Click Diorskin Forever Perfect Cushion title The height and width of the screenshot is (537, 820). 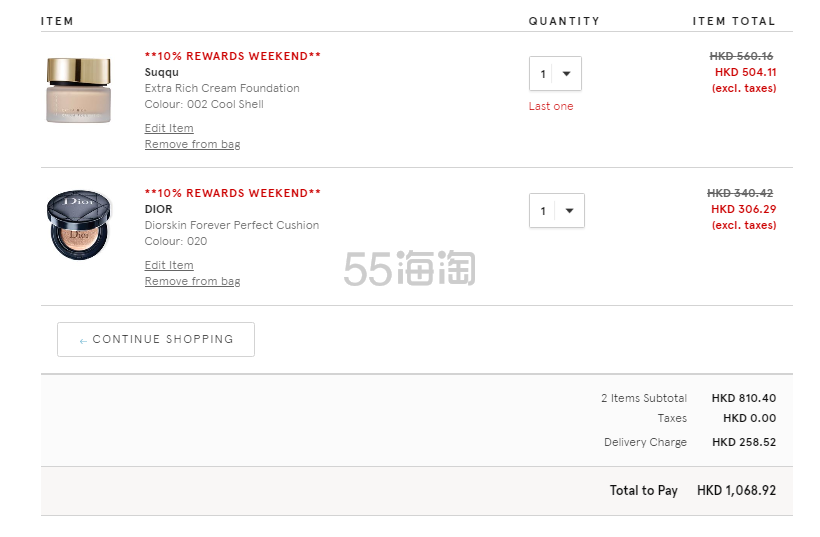click(x=232, y=225)
